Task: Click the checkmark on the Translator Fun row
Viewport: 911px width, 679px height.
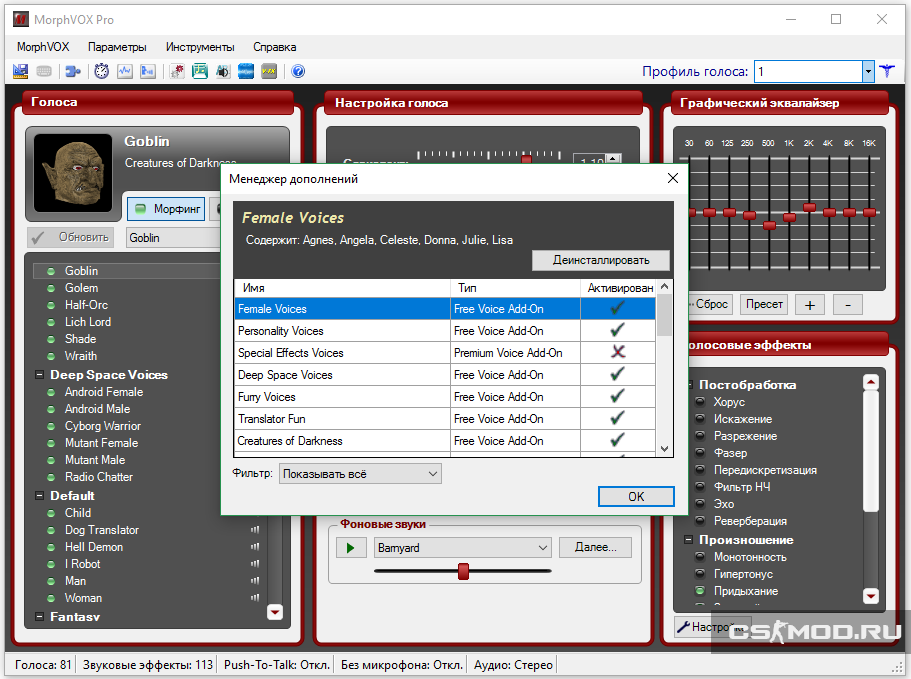Action: coord(618,418)
